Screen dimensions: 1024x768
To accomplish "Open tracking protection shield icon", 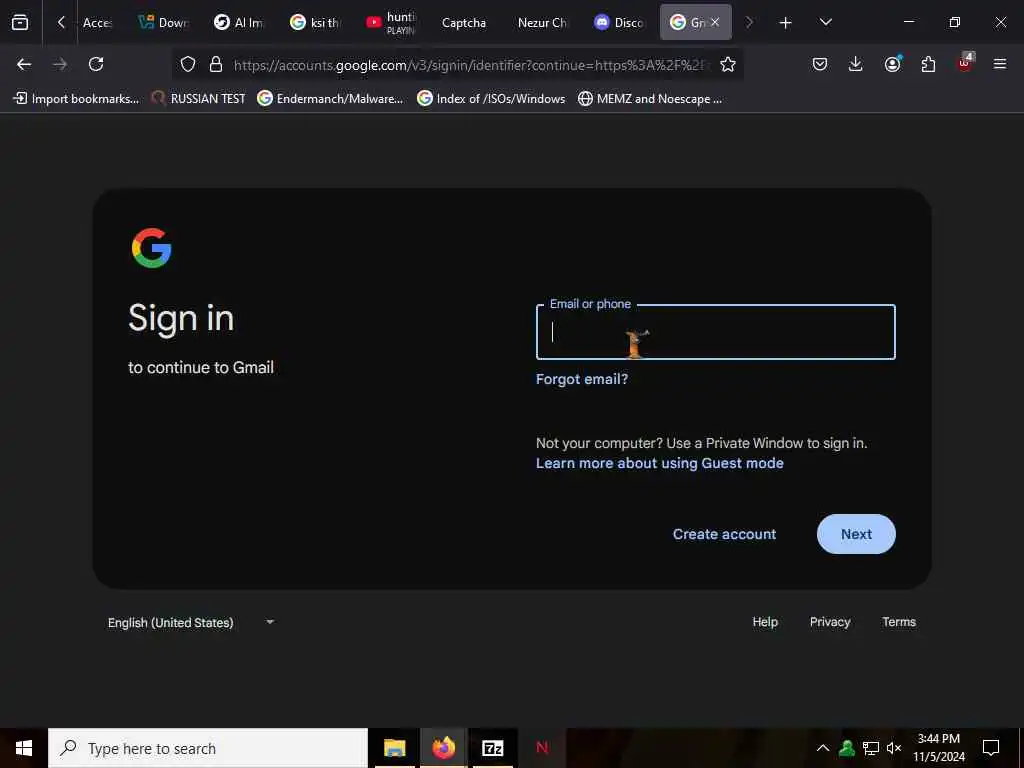I will tap(188, 64).
